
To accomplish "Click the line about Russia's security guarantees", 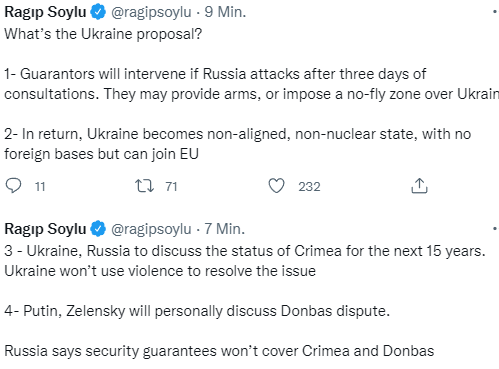I will click(x=219, y=351).
